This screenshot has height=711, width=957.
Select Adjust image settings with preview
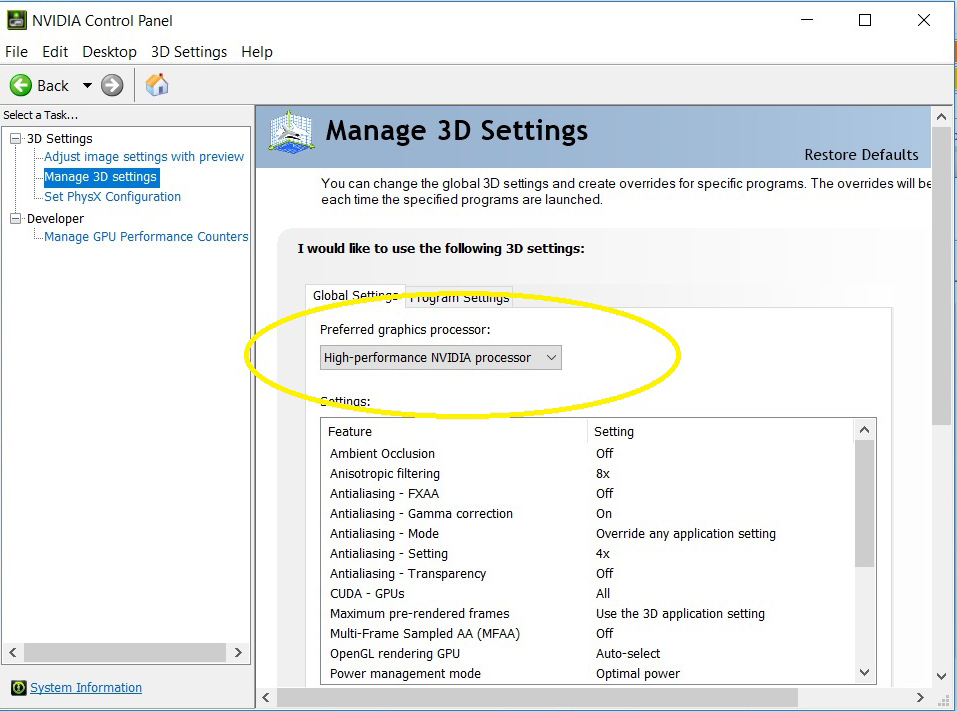pos(144,157)
